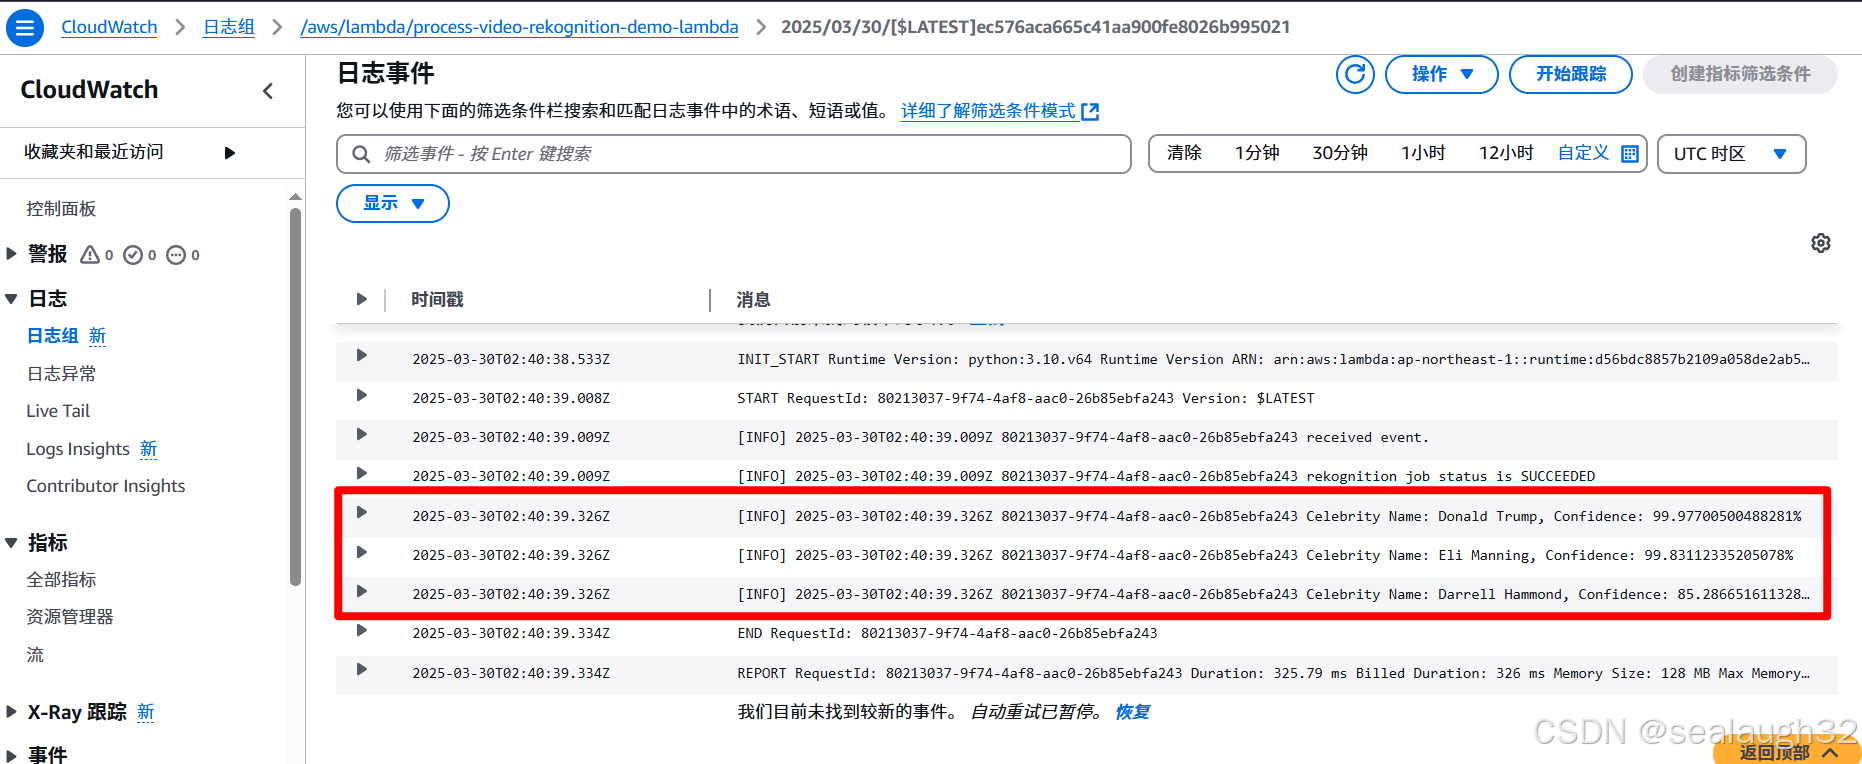
Task: Expand the 事件 sidebar section
Action: (11, 755)
